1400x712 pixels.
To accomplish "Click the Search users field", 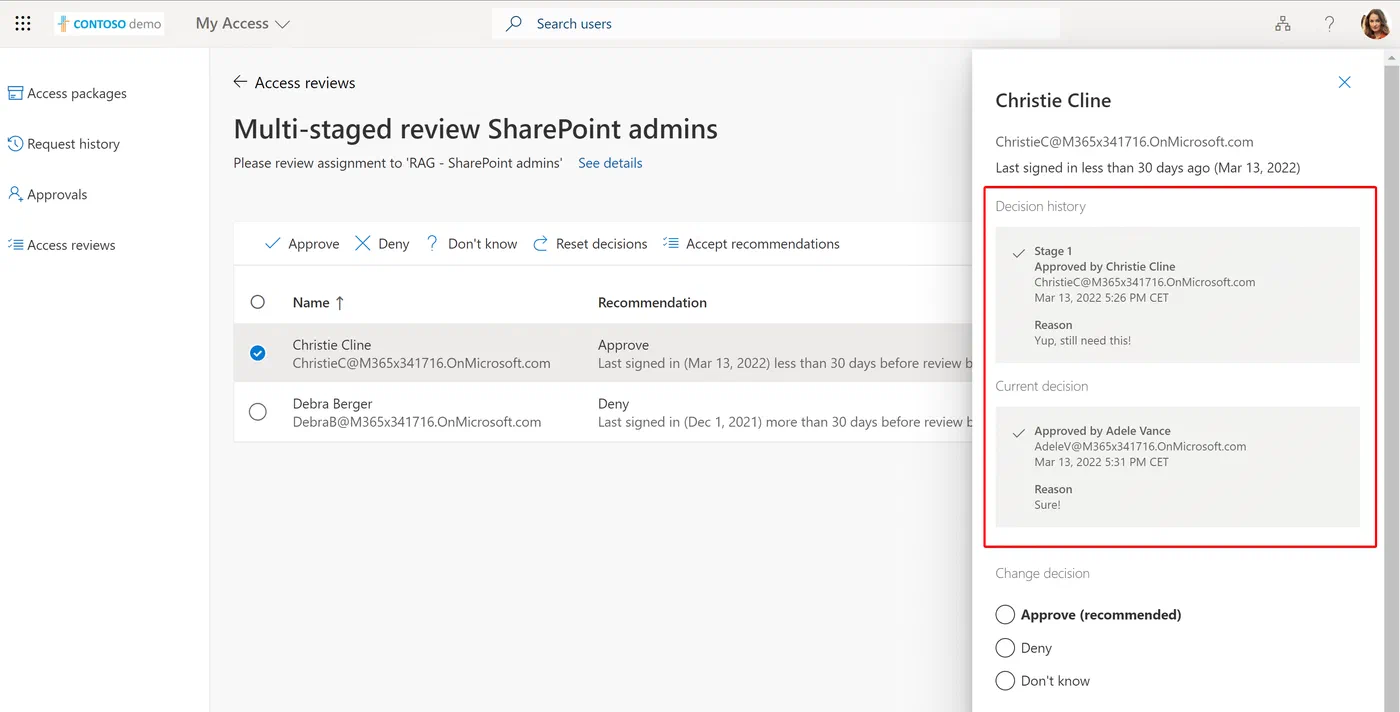I will [775, 23].
